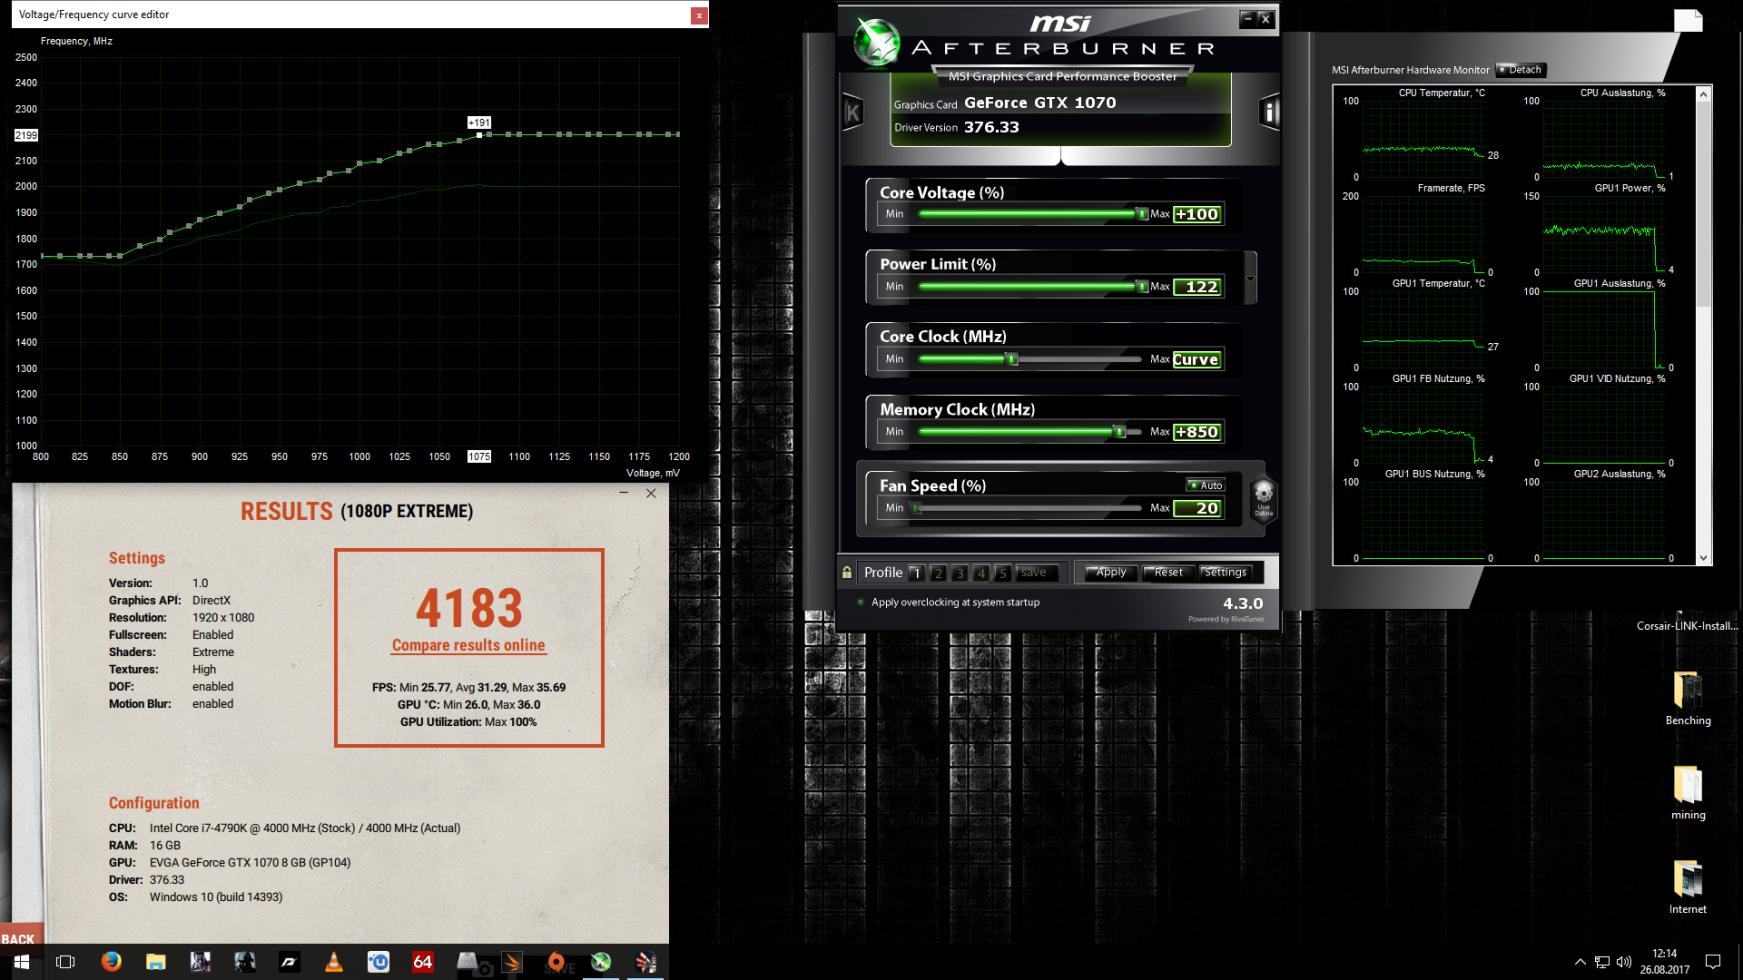Click the Save profile button
1743x980 pixels.
[1036, 573]
